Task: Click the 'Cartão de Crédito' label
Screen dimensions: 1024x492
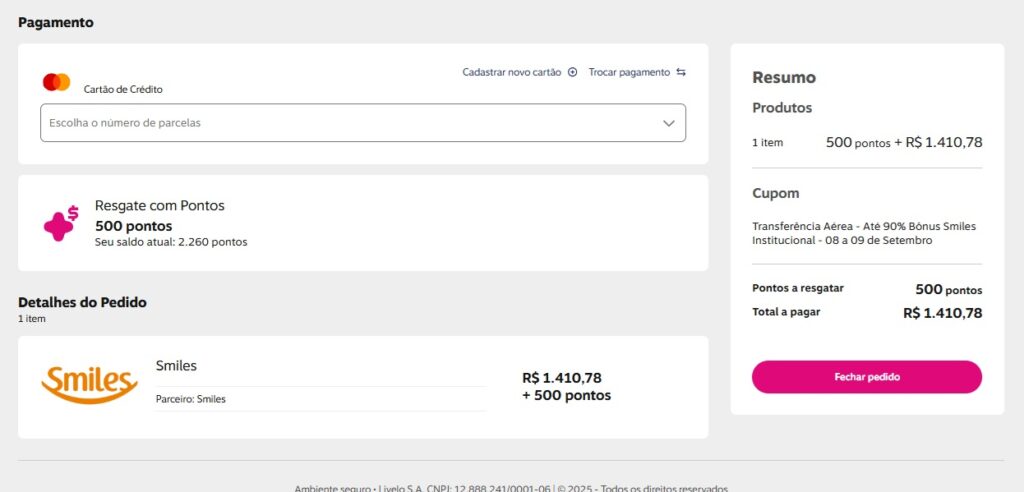Action: point(123,89)
